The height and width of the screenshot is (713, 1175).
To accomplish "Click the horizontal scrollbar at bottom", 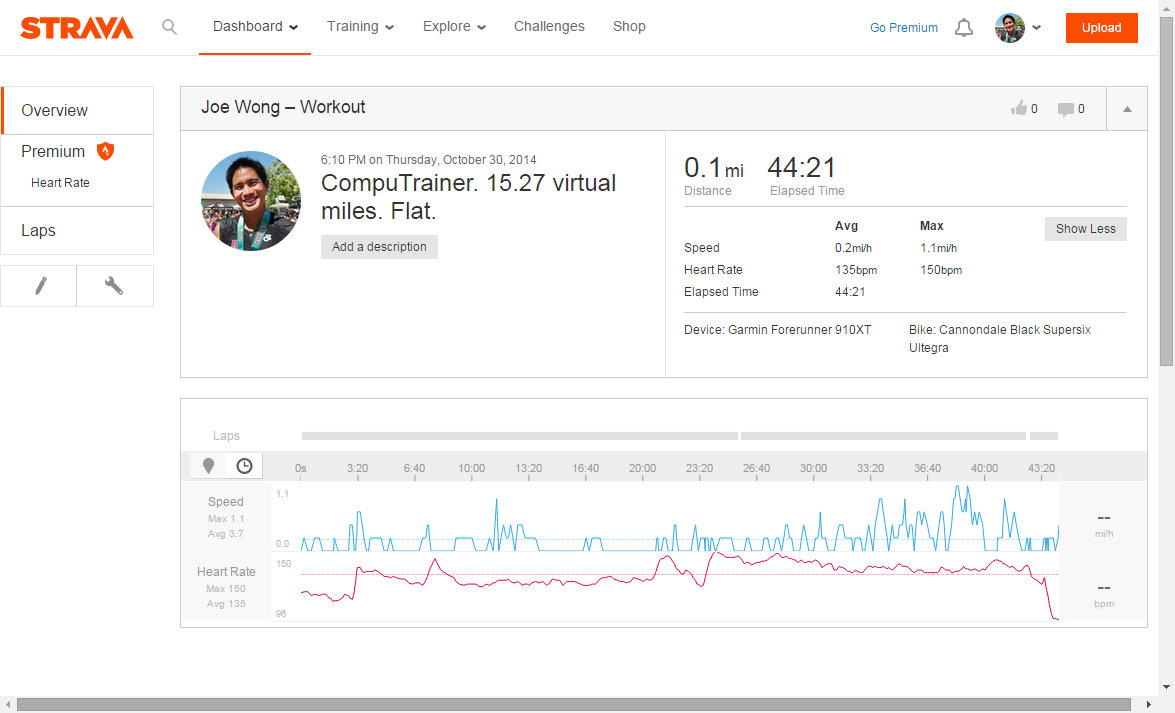I will [572, 705].
